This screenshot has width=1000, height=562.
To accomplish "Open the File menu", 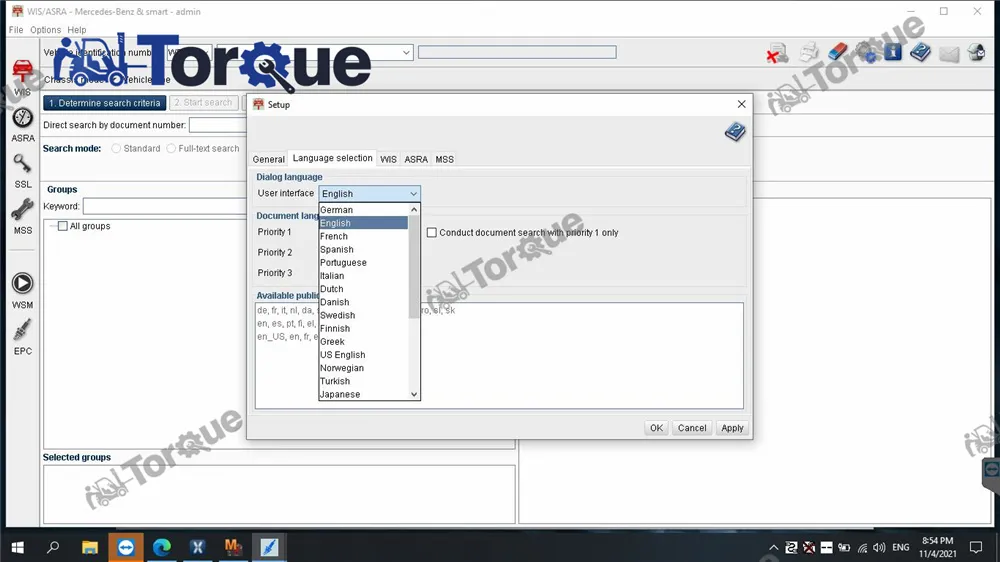I will click(16, 30).
